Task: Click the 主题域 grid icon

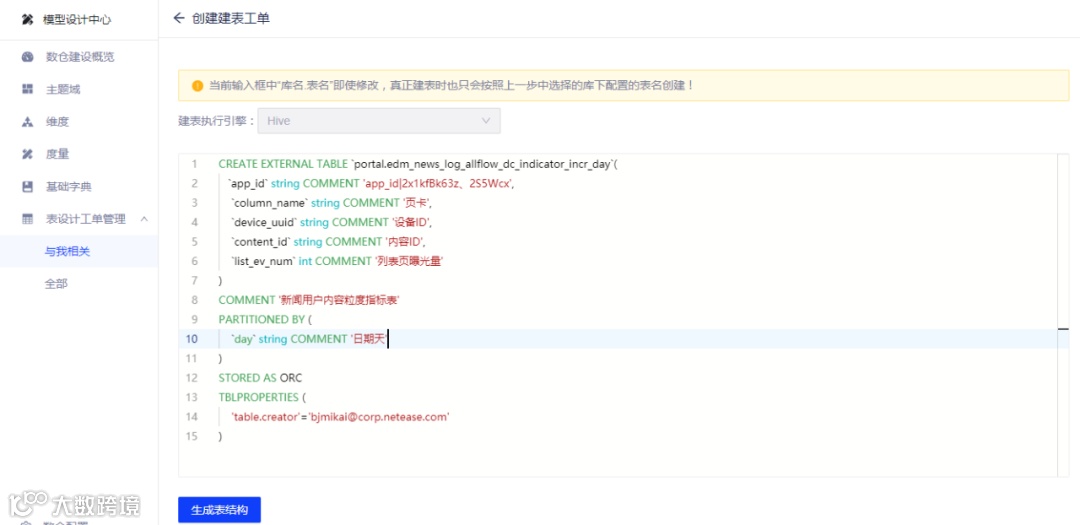Action: [x=28, y=90]
